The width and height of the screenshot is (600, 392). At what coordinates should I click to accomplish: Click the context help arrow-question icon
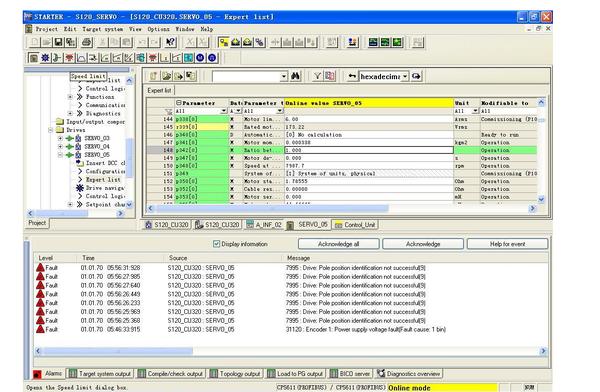pyautogui.click(x=171, y=42)
